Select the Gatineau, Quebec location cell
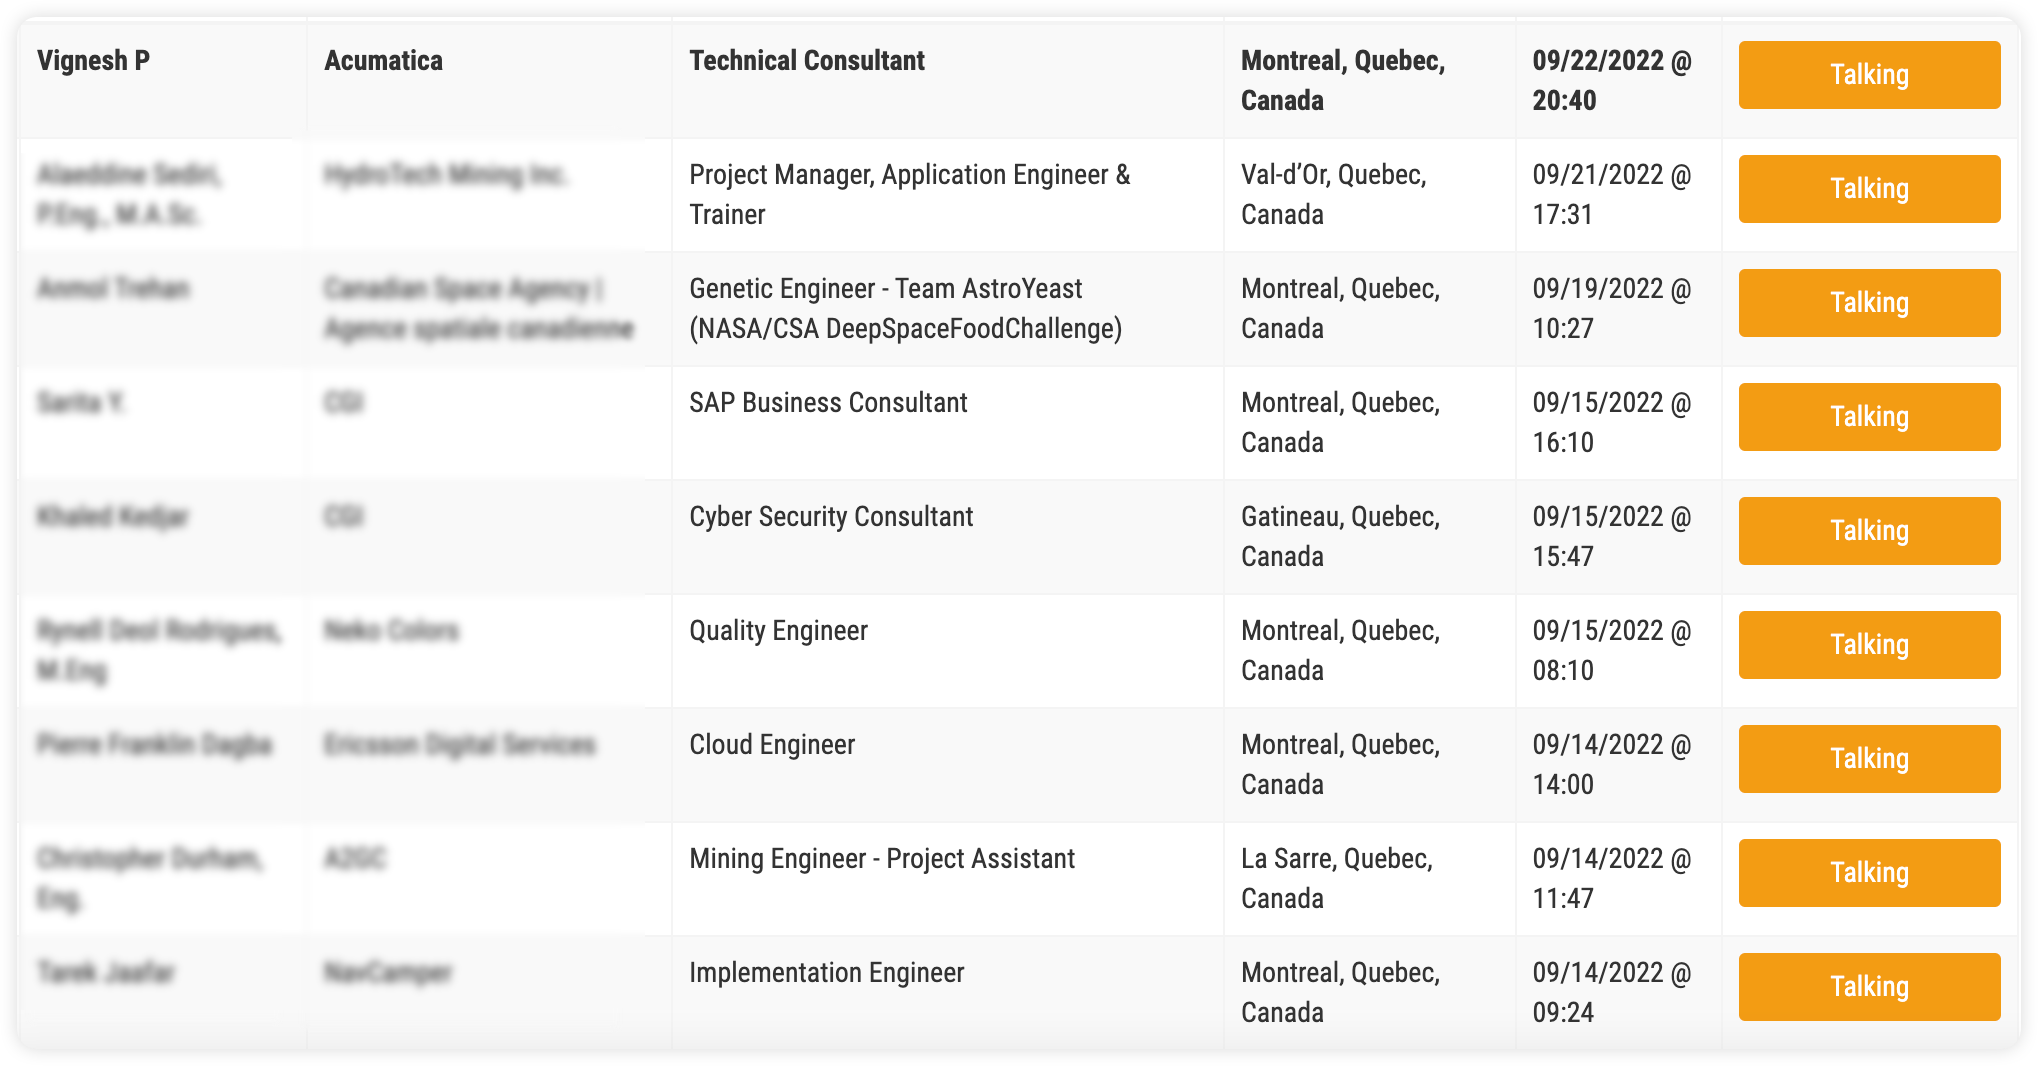Viewport: 2038px width, 1066px height. pyautogui.click(x=1340, y=536)
